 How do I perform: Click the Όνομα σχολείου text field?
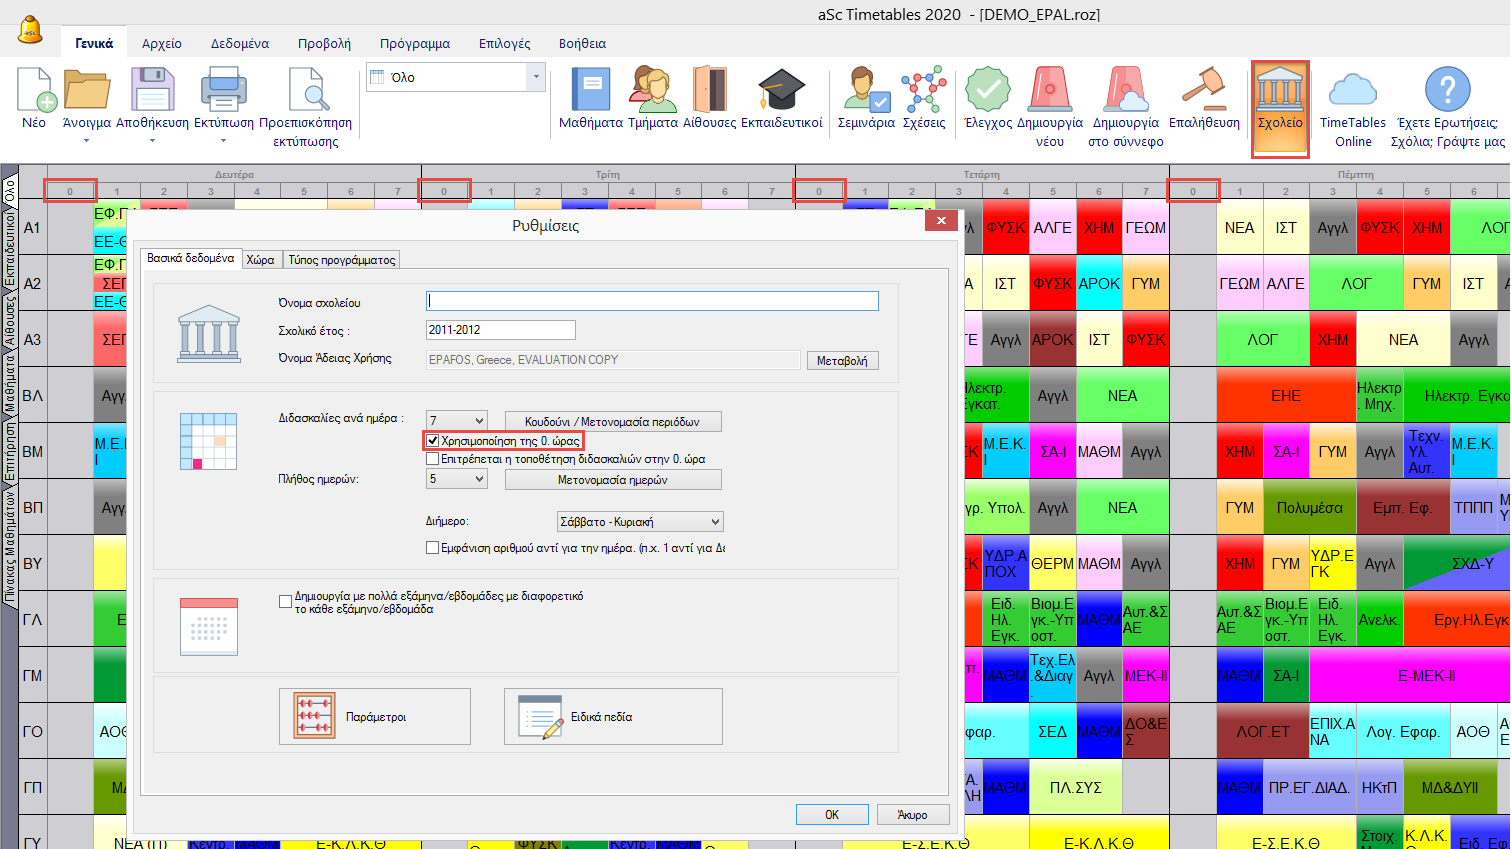(652, 301)
